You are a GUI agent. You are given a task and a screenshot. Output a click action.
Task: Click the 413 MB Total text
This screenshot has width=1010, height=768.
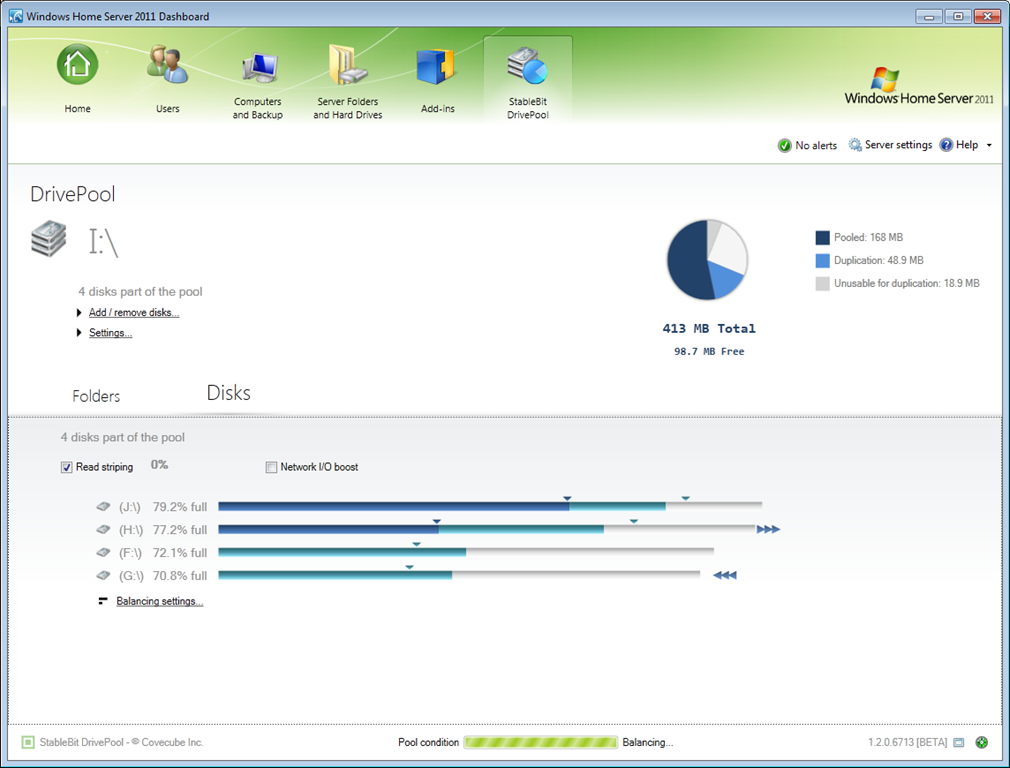[x=709, y=329]
